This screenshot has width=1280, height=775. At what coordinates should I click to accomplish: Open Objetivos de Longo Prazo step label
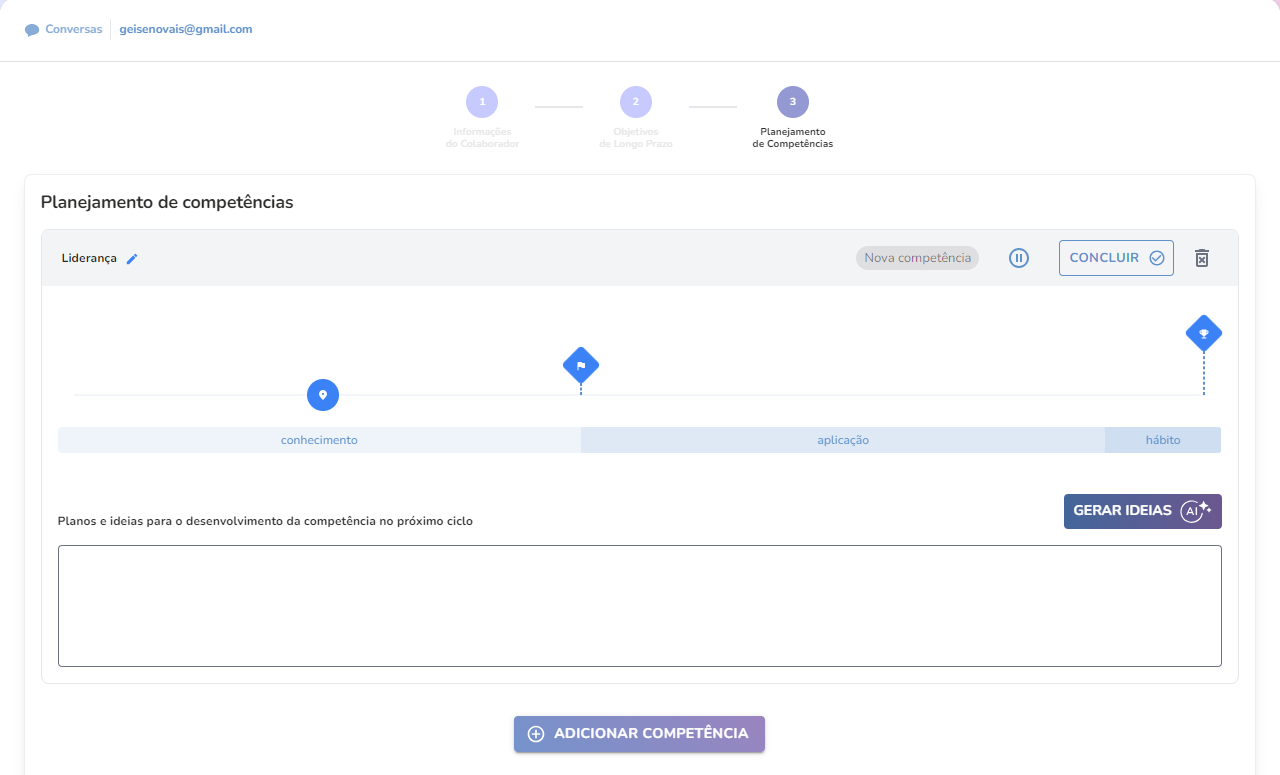pyautogui.click(x=636, y=138)
